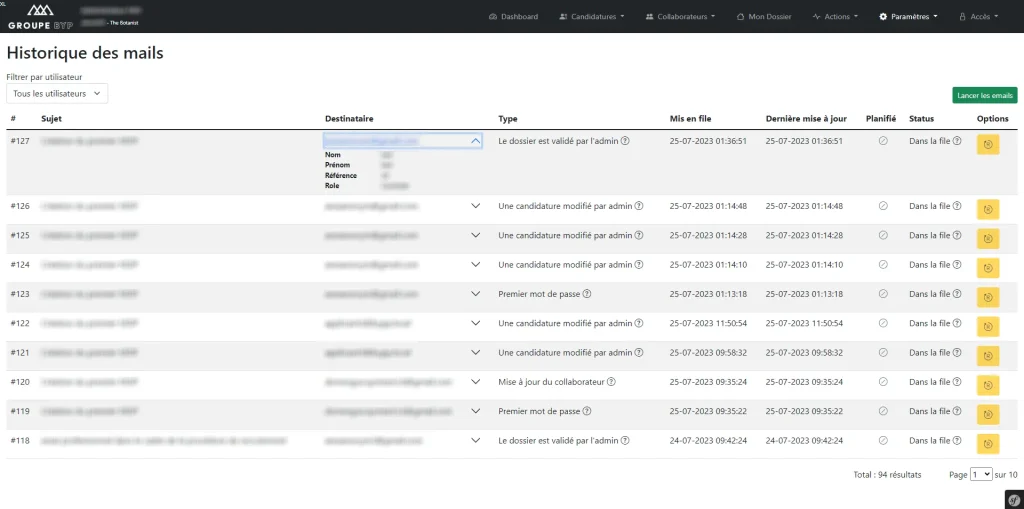The width and height of the screenshot is (1024, 509).
Task: Click help icon next to type in row #126
Action: click(639, 206)
